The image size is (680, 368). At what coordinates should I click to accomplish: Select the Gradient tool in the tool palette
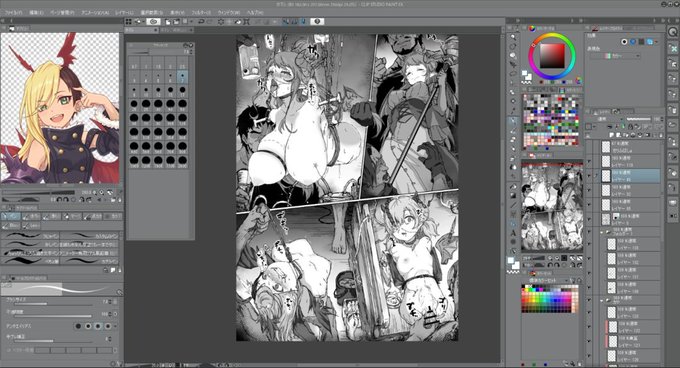click(513, 196)
